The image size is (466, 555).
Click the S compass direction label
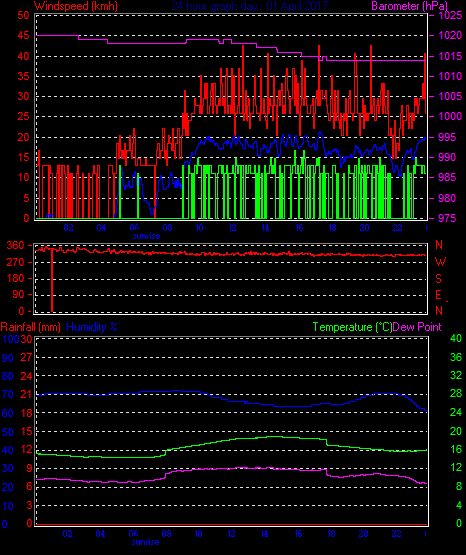pos(438,279)
